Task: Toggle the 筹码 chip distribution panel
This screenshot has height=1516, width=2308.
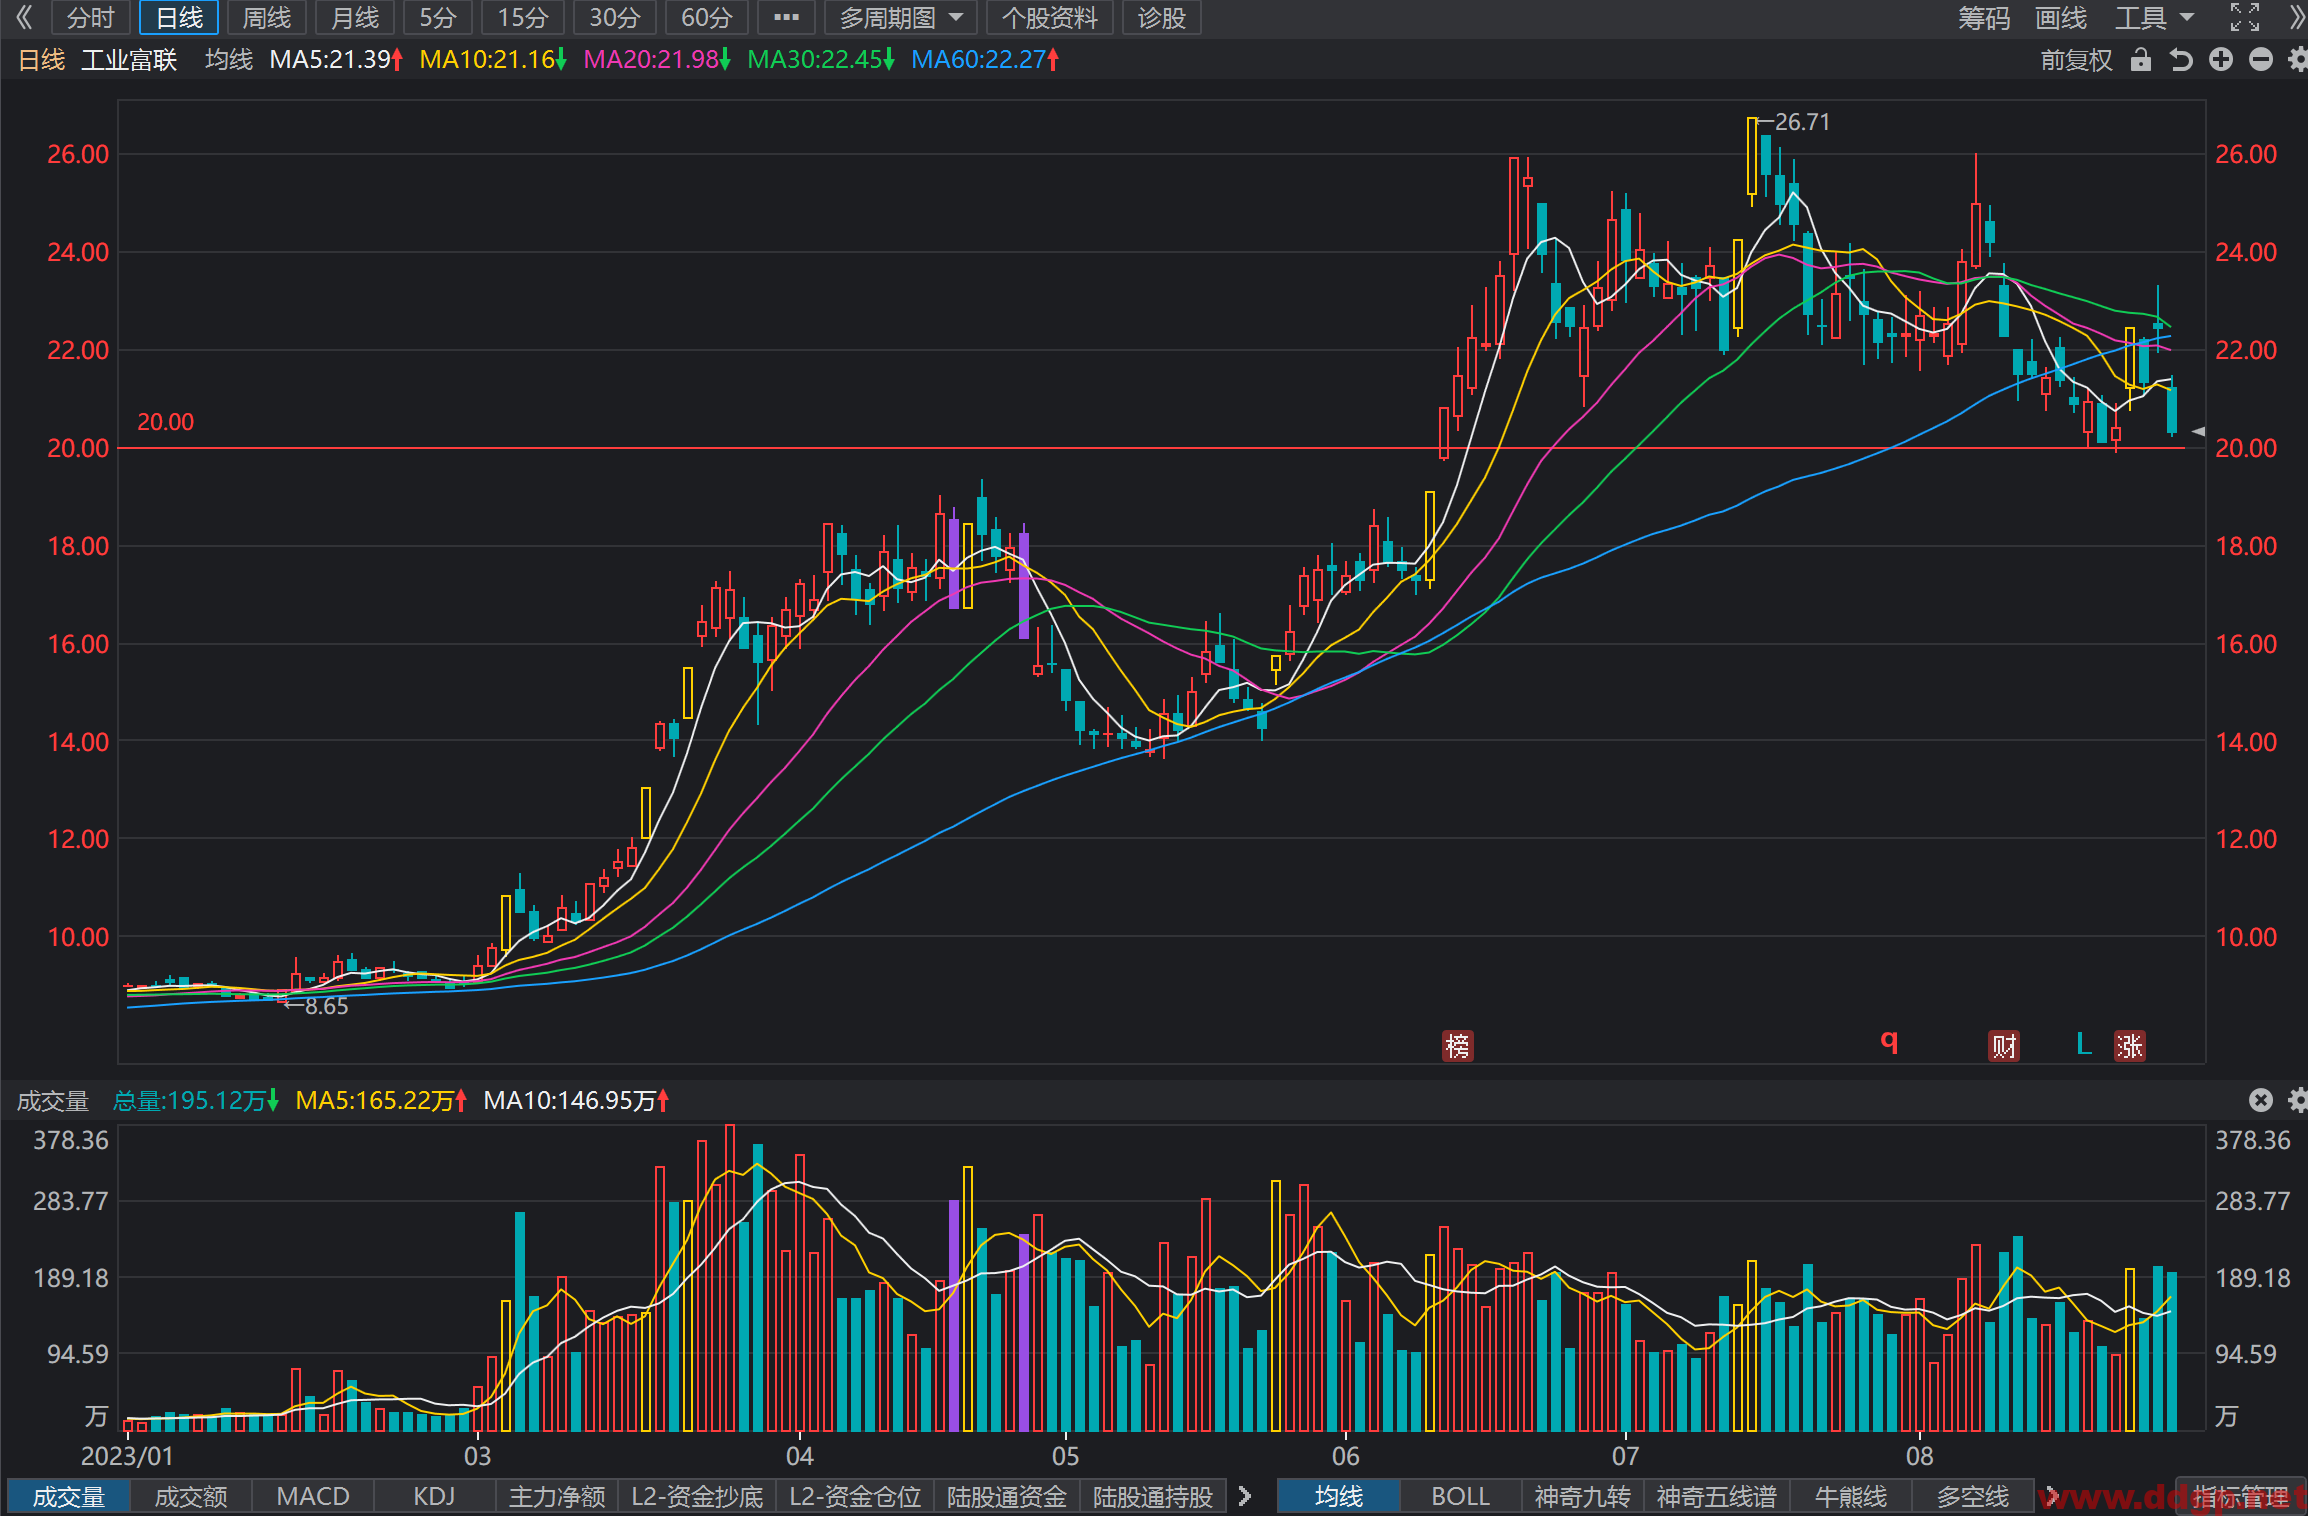Action: click(x=1984, y=18)
